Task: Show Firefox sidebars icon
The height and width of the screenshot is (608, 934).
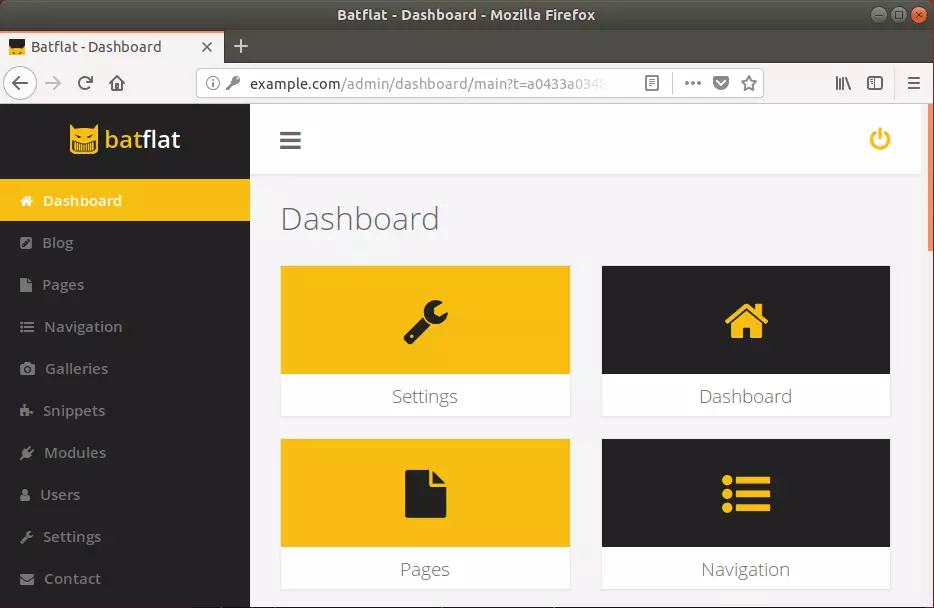Action: [x=874, y=83]
